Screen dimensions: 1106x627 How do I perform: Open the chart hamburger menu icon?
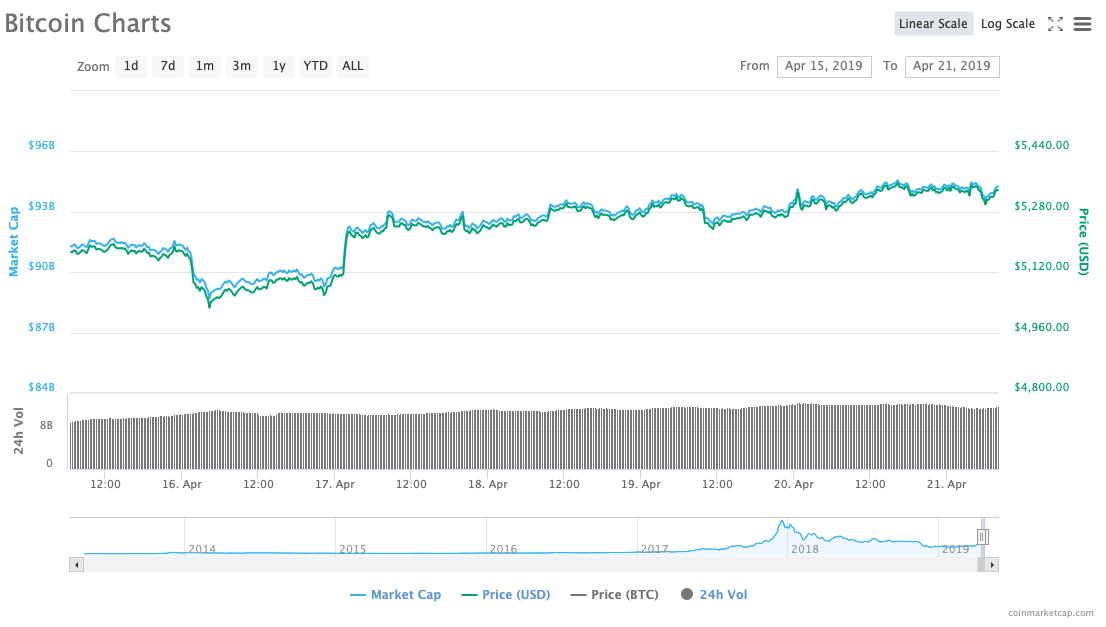click(x=1082, y=24)
